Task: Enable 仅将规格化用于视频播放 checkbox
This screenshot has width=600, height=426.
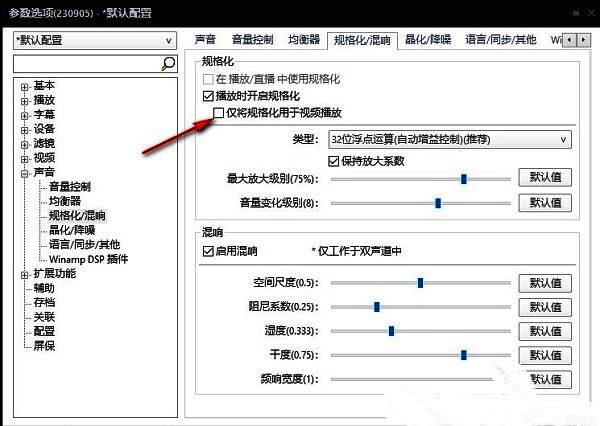Action: tap(218, 113)
